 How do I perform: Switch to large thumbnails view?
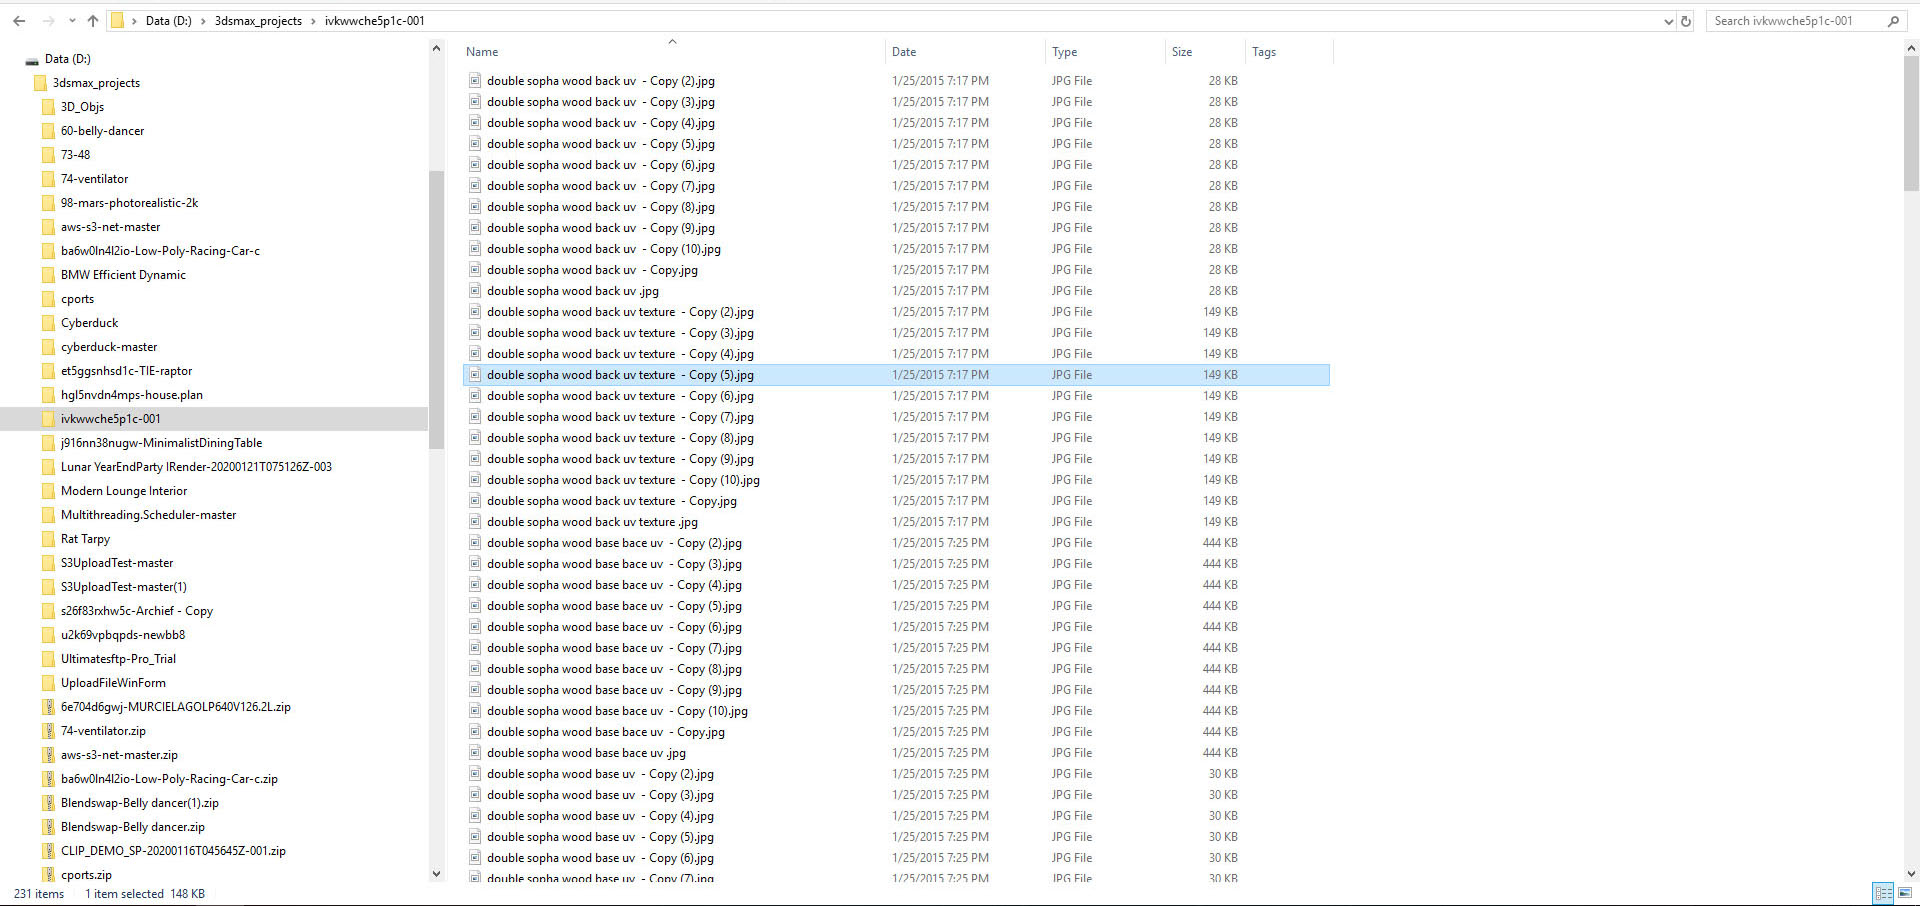(x=1906, y=893)
